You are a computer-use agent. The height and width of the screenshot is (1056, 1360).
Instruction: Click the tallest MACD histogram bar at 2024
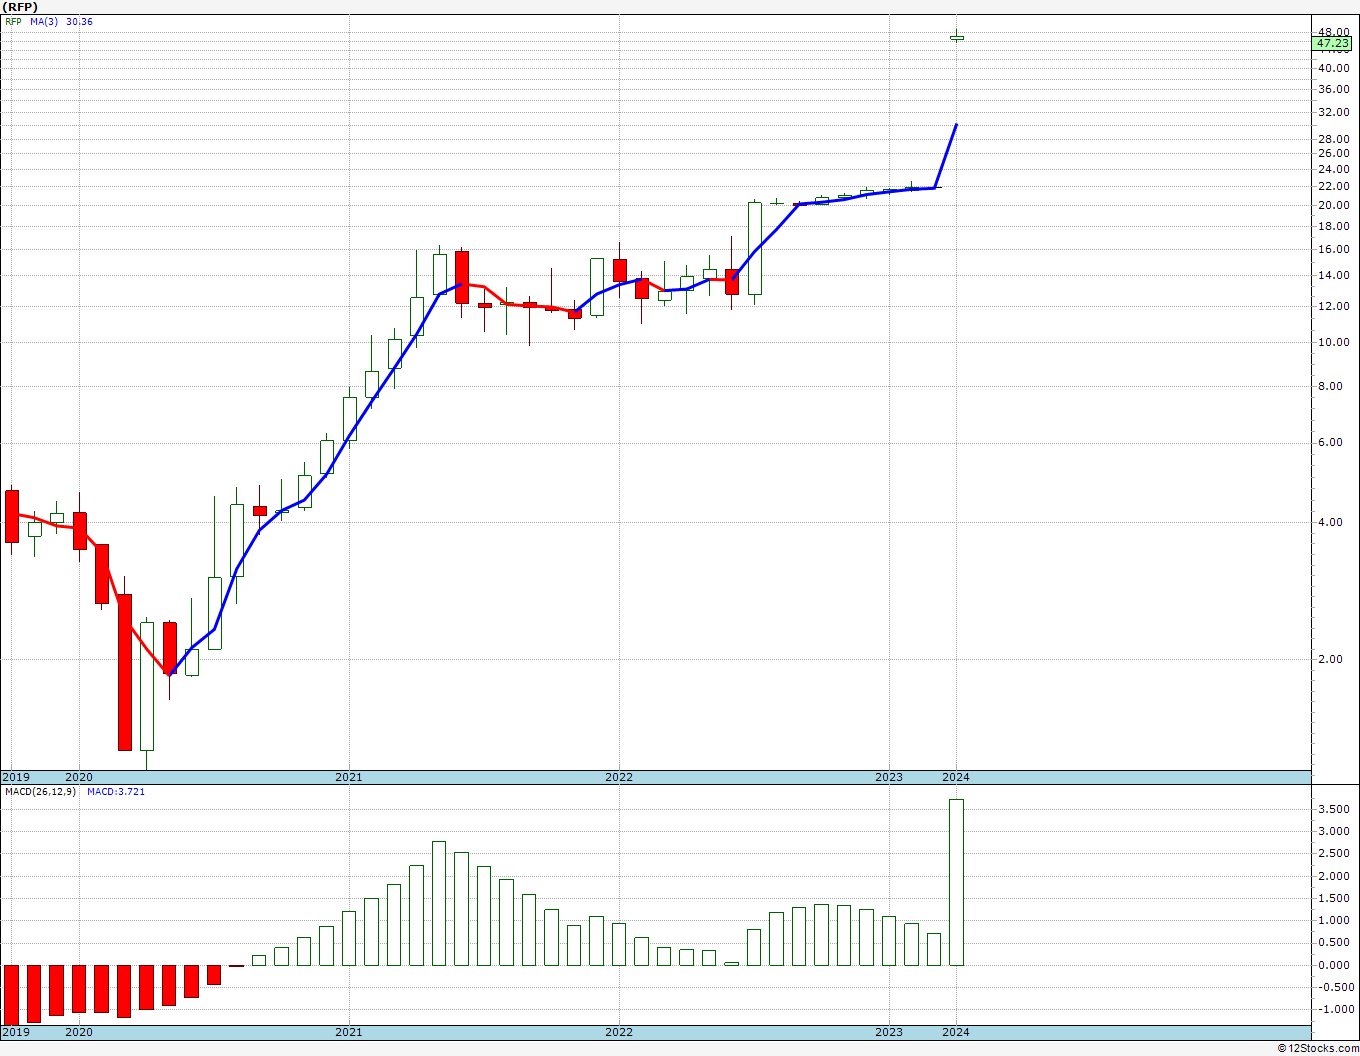(956, 882)
